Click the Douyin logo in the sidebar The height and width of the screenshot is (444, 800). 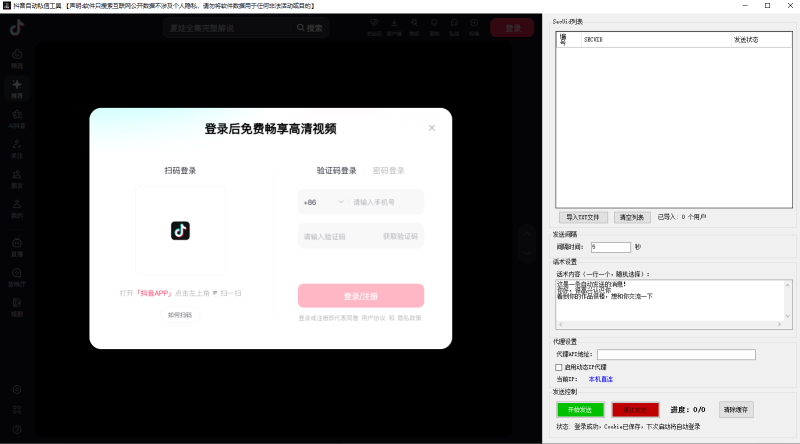click(17, 27)
